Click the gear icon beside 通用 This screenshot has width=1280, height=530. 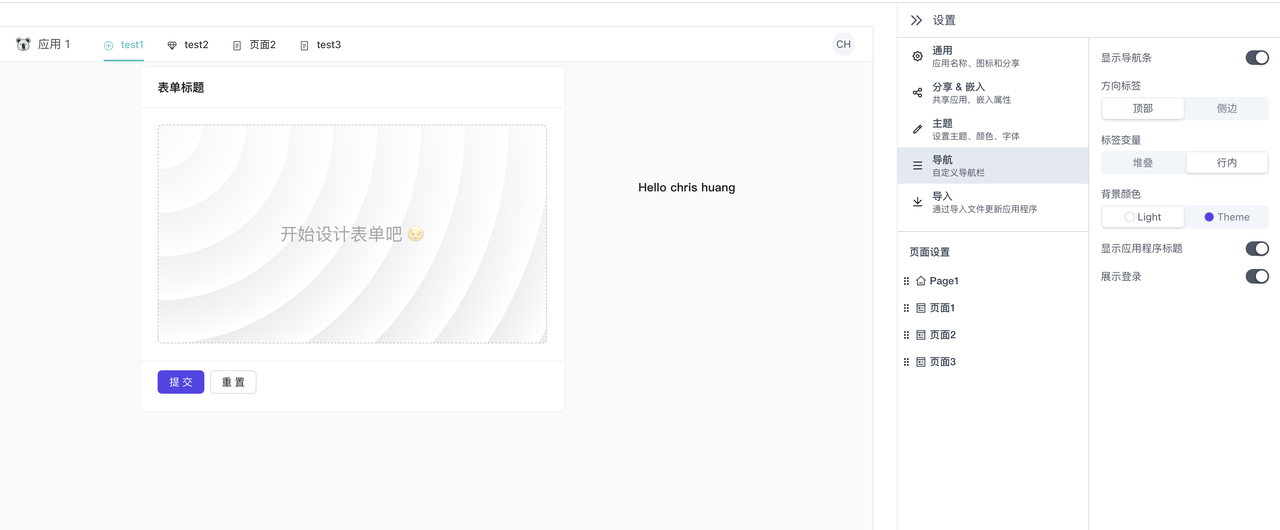coord(918,56)
